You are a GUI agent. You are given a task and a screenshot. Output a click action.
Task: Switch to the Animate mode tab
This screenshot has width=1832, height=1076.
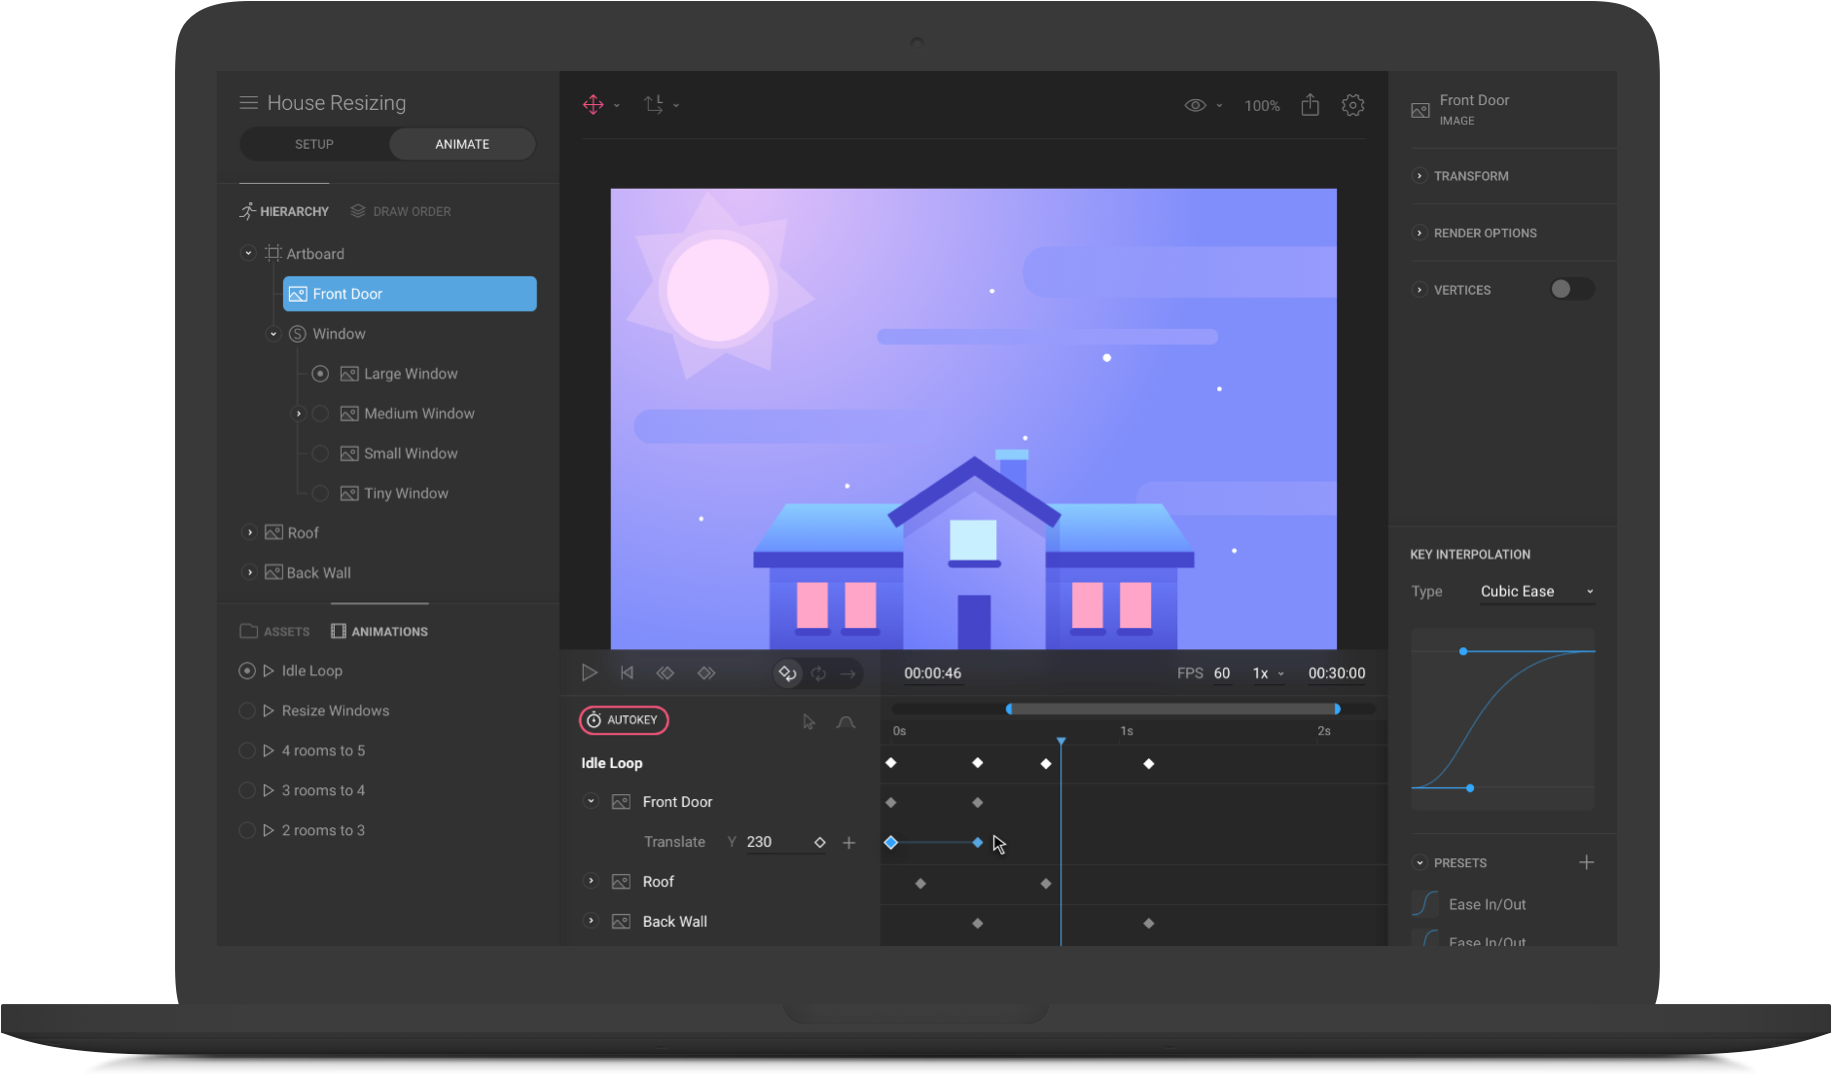pos(462,144)
